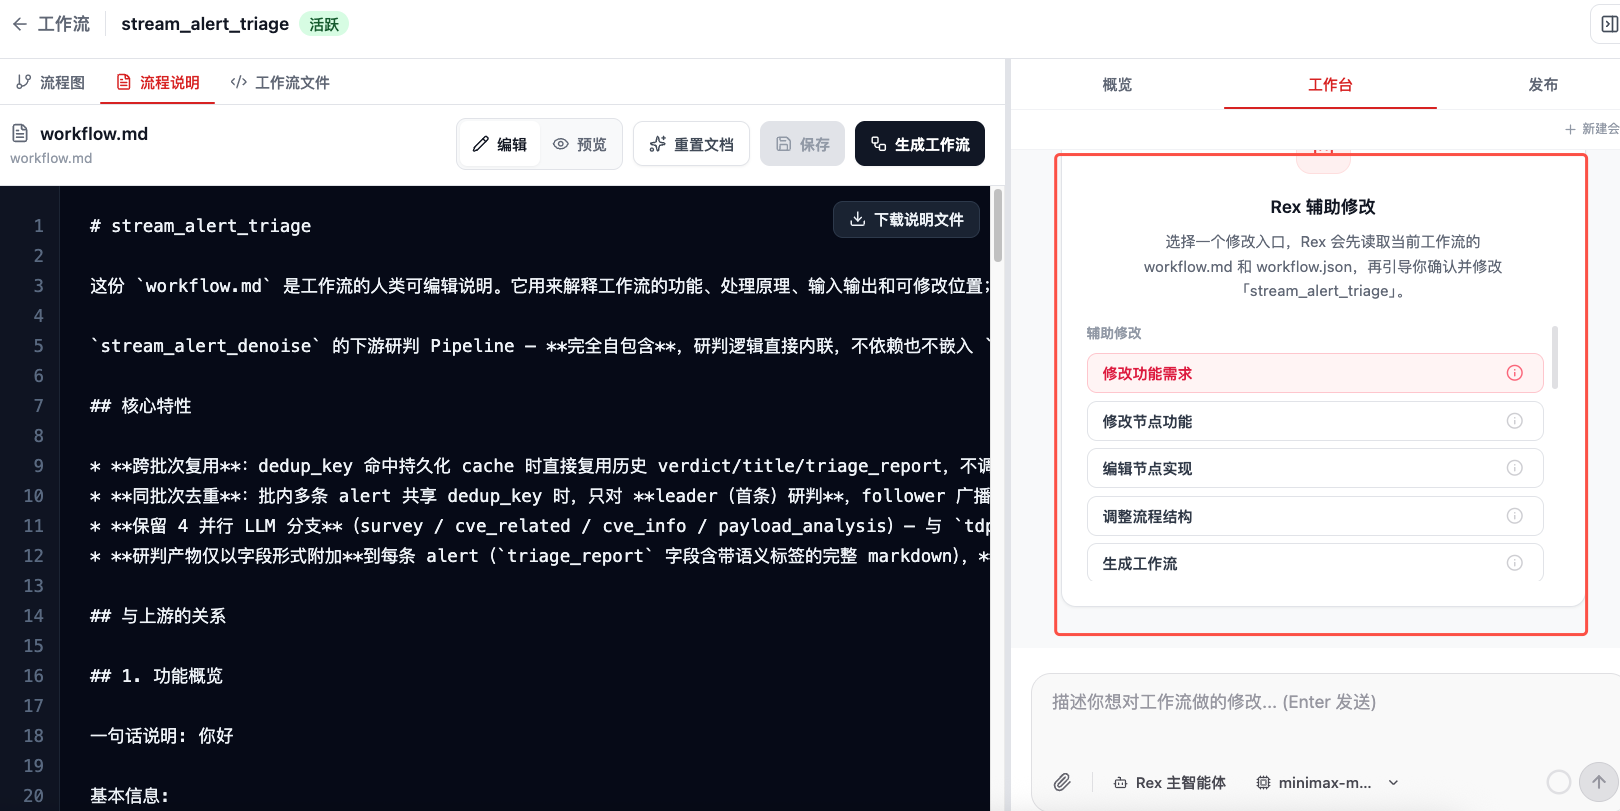Image resolution: width=1620 pixels, height=811 pixels.
Task: Click the info icon for 生成工作流 option
Action: (x=1515, y=563)
